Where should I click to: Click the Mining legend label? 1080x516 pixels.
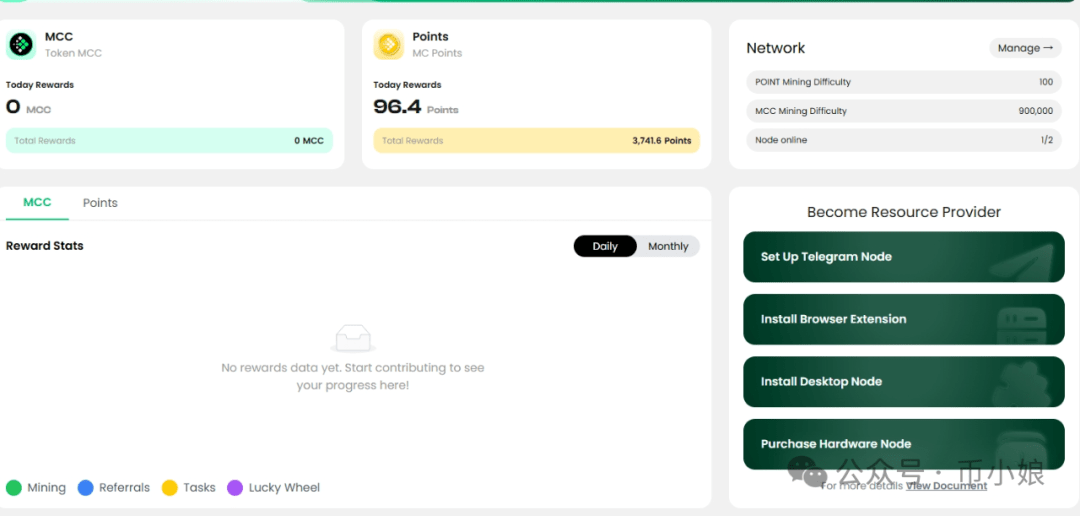point(47,488)
